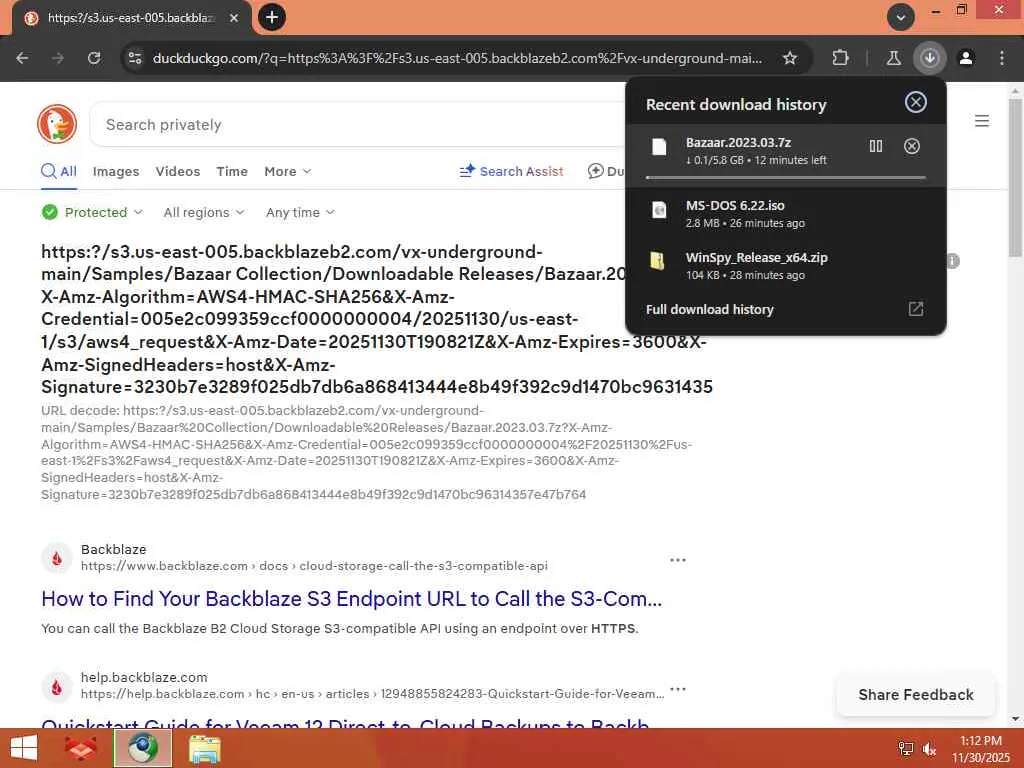The image size is (1024, 768).
Task: Click the Backblaze result favicon
Action: [x=57, y=558]
